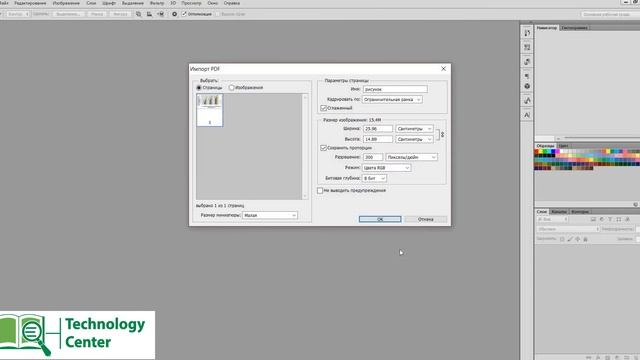The height and width of the screenshot is (360, 640).
Task: Click the page list vertical scrollbar
Action: (305, 147)
